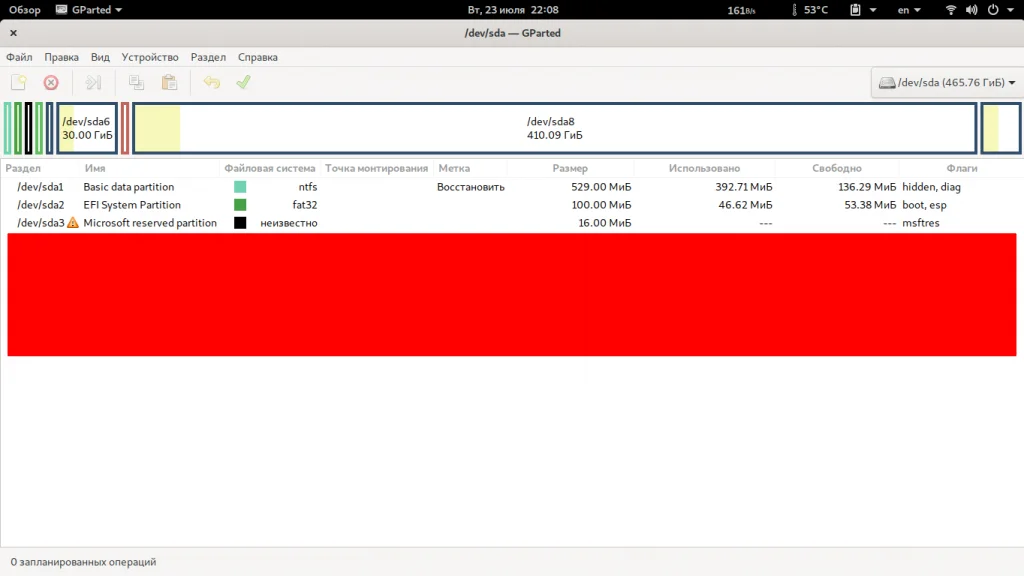Click the 529.00 МиБ size cell
This screenshot has width=1024, height=576.
[x=601, y=187]
